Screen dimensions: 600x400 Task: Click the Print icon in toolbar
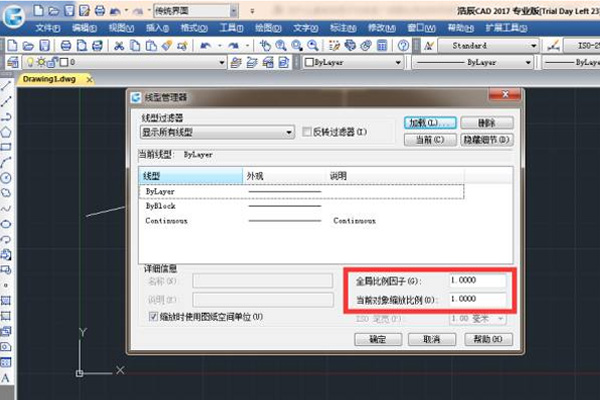click(66, 46)
